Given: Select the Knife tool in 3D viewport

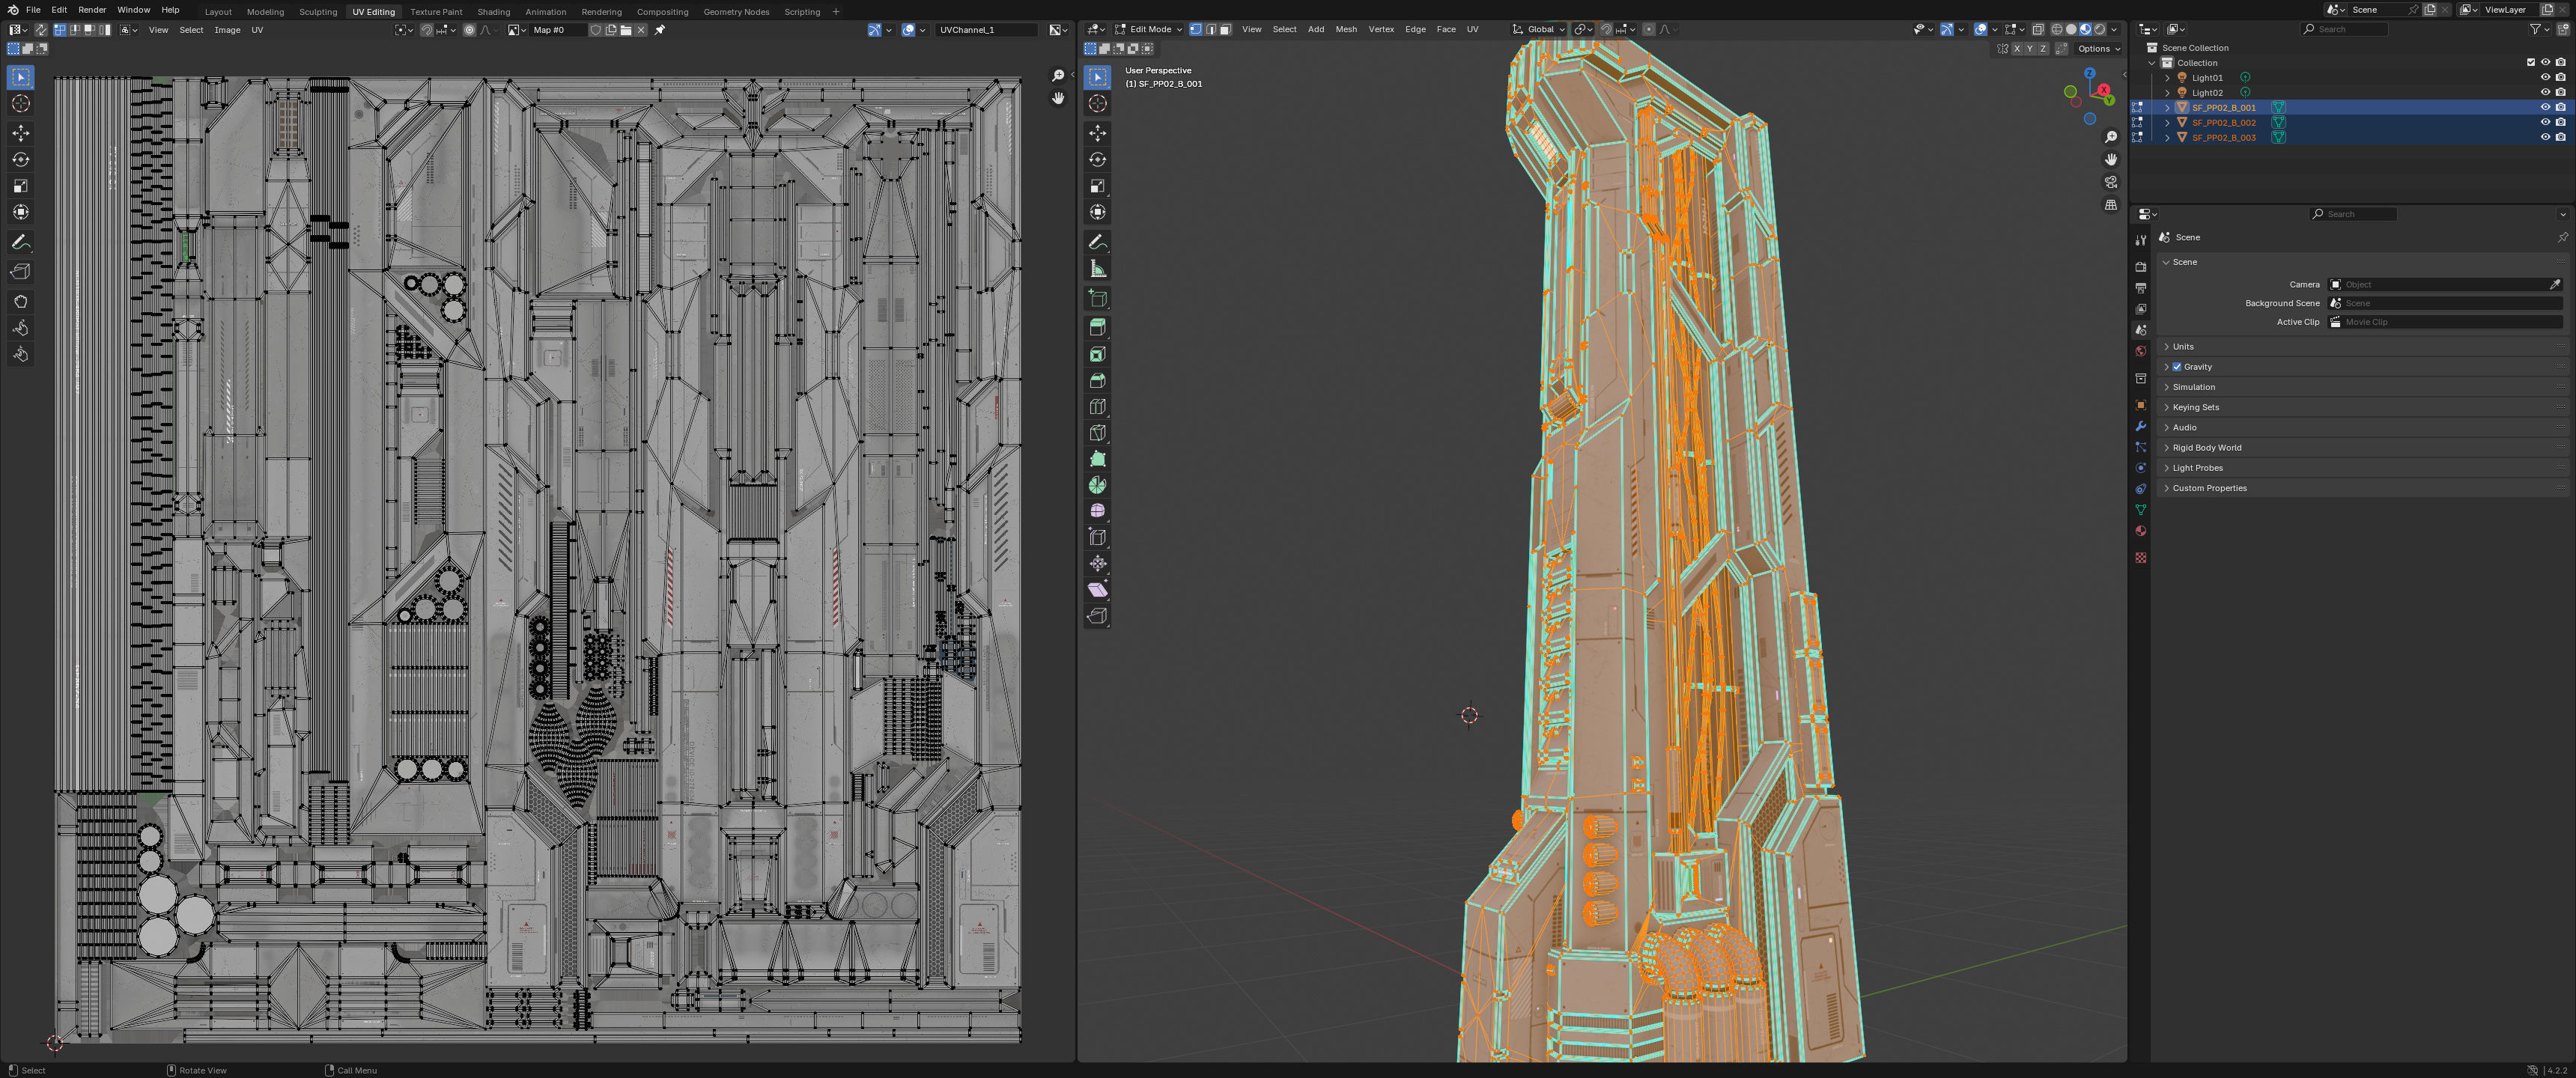Looking at the screenshot, I should [x=1097, y=433].
